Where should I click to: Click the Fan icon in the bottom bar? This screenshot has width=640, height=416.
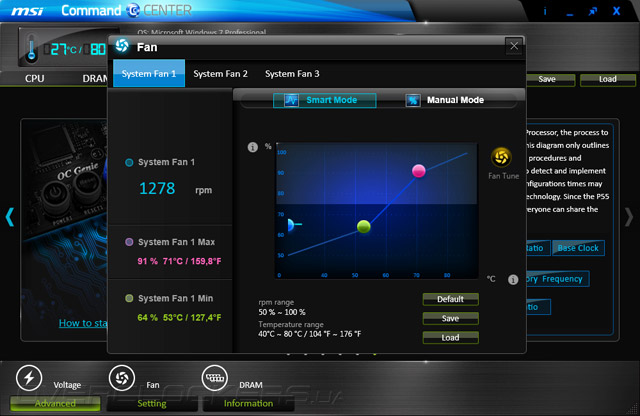point(122,378)
